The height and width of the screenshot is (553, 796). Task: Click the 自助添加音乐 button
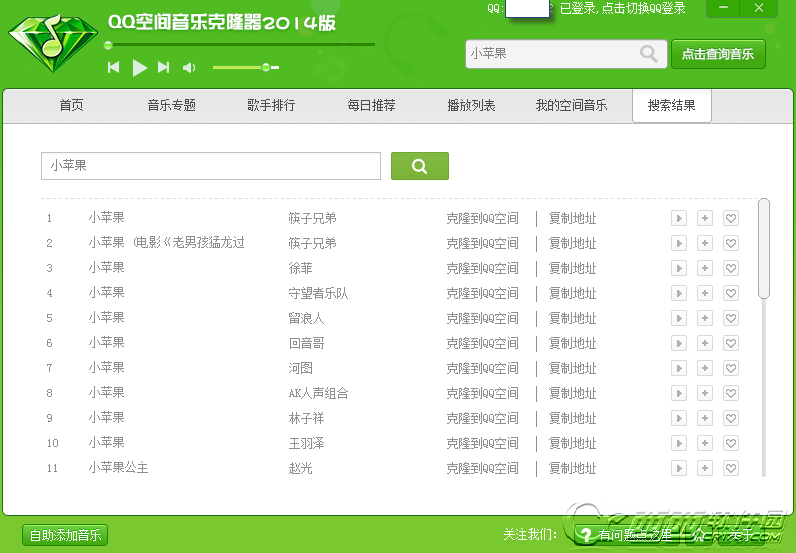pos(65,535)
